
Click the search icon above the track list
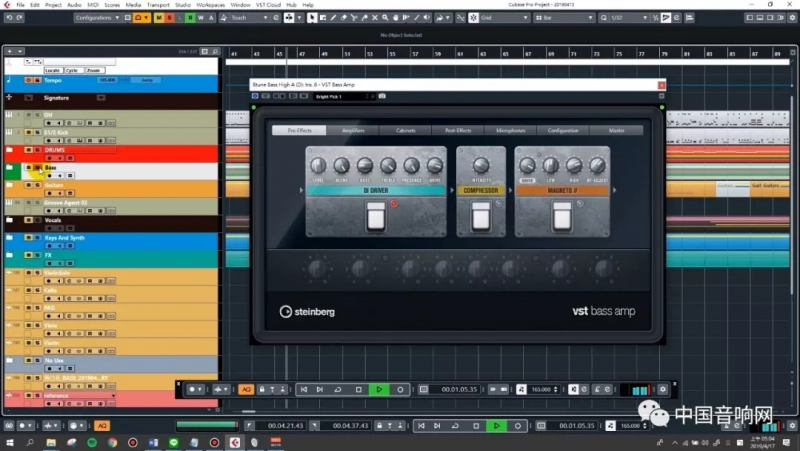(215, 51)
